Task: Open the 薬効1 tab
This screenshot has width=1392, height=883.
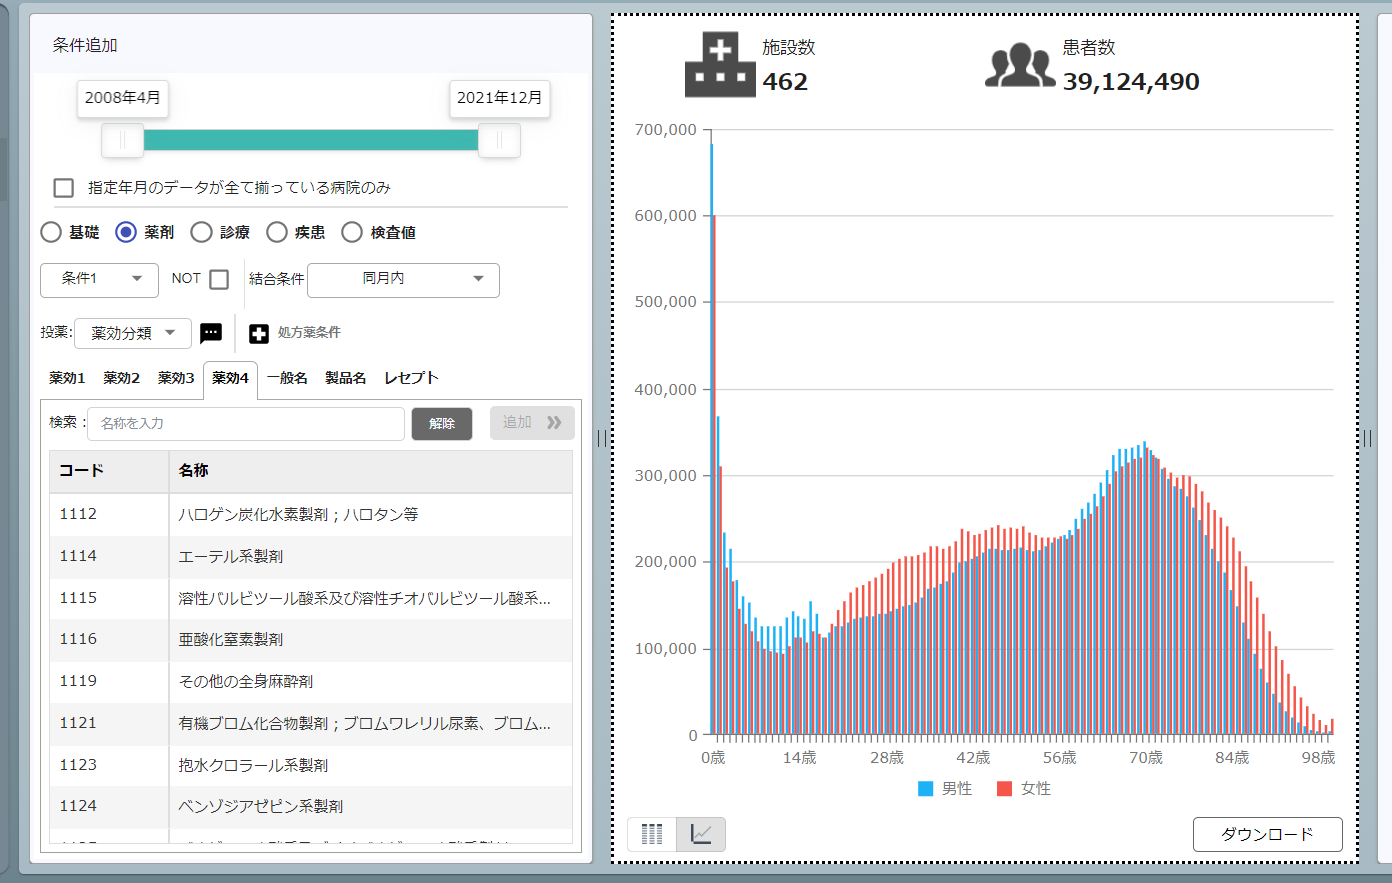Action: pyautogui.click(x=67, y=378)
